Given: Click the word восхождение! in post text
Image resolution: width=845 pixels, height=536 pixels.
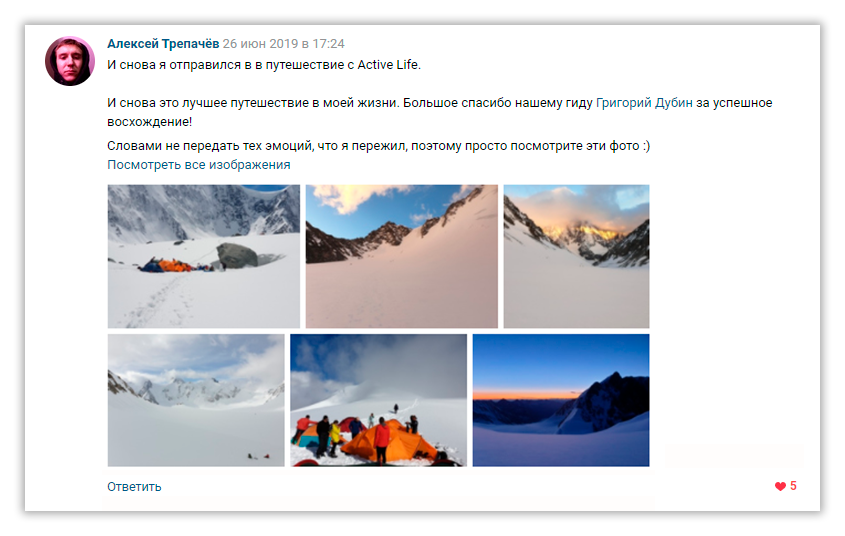Looking at the screenshot, I should point(150,122).
